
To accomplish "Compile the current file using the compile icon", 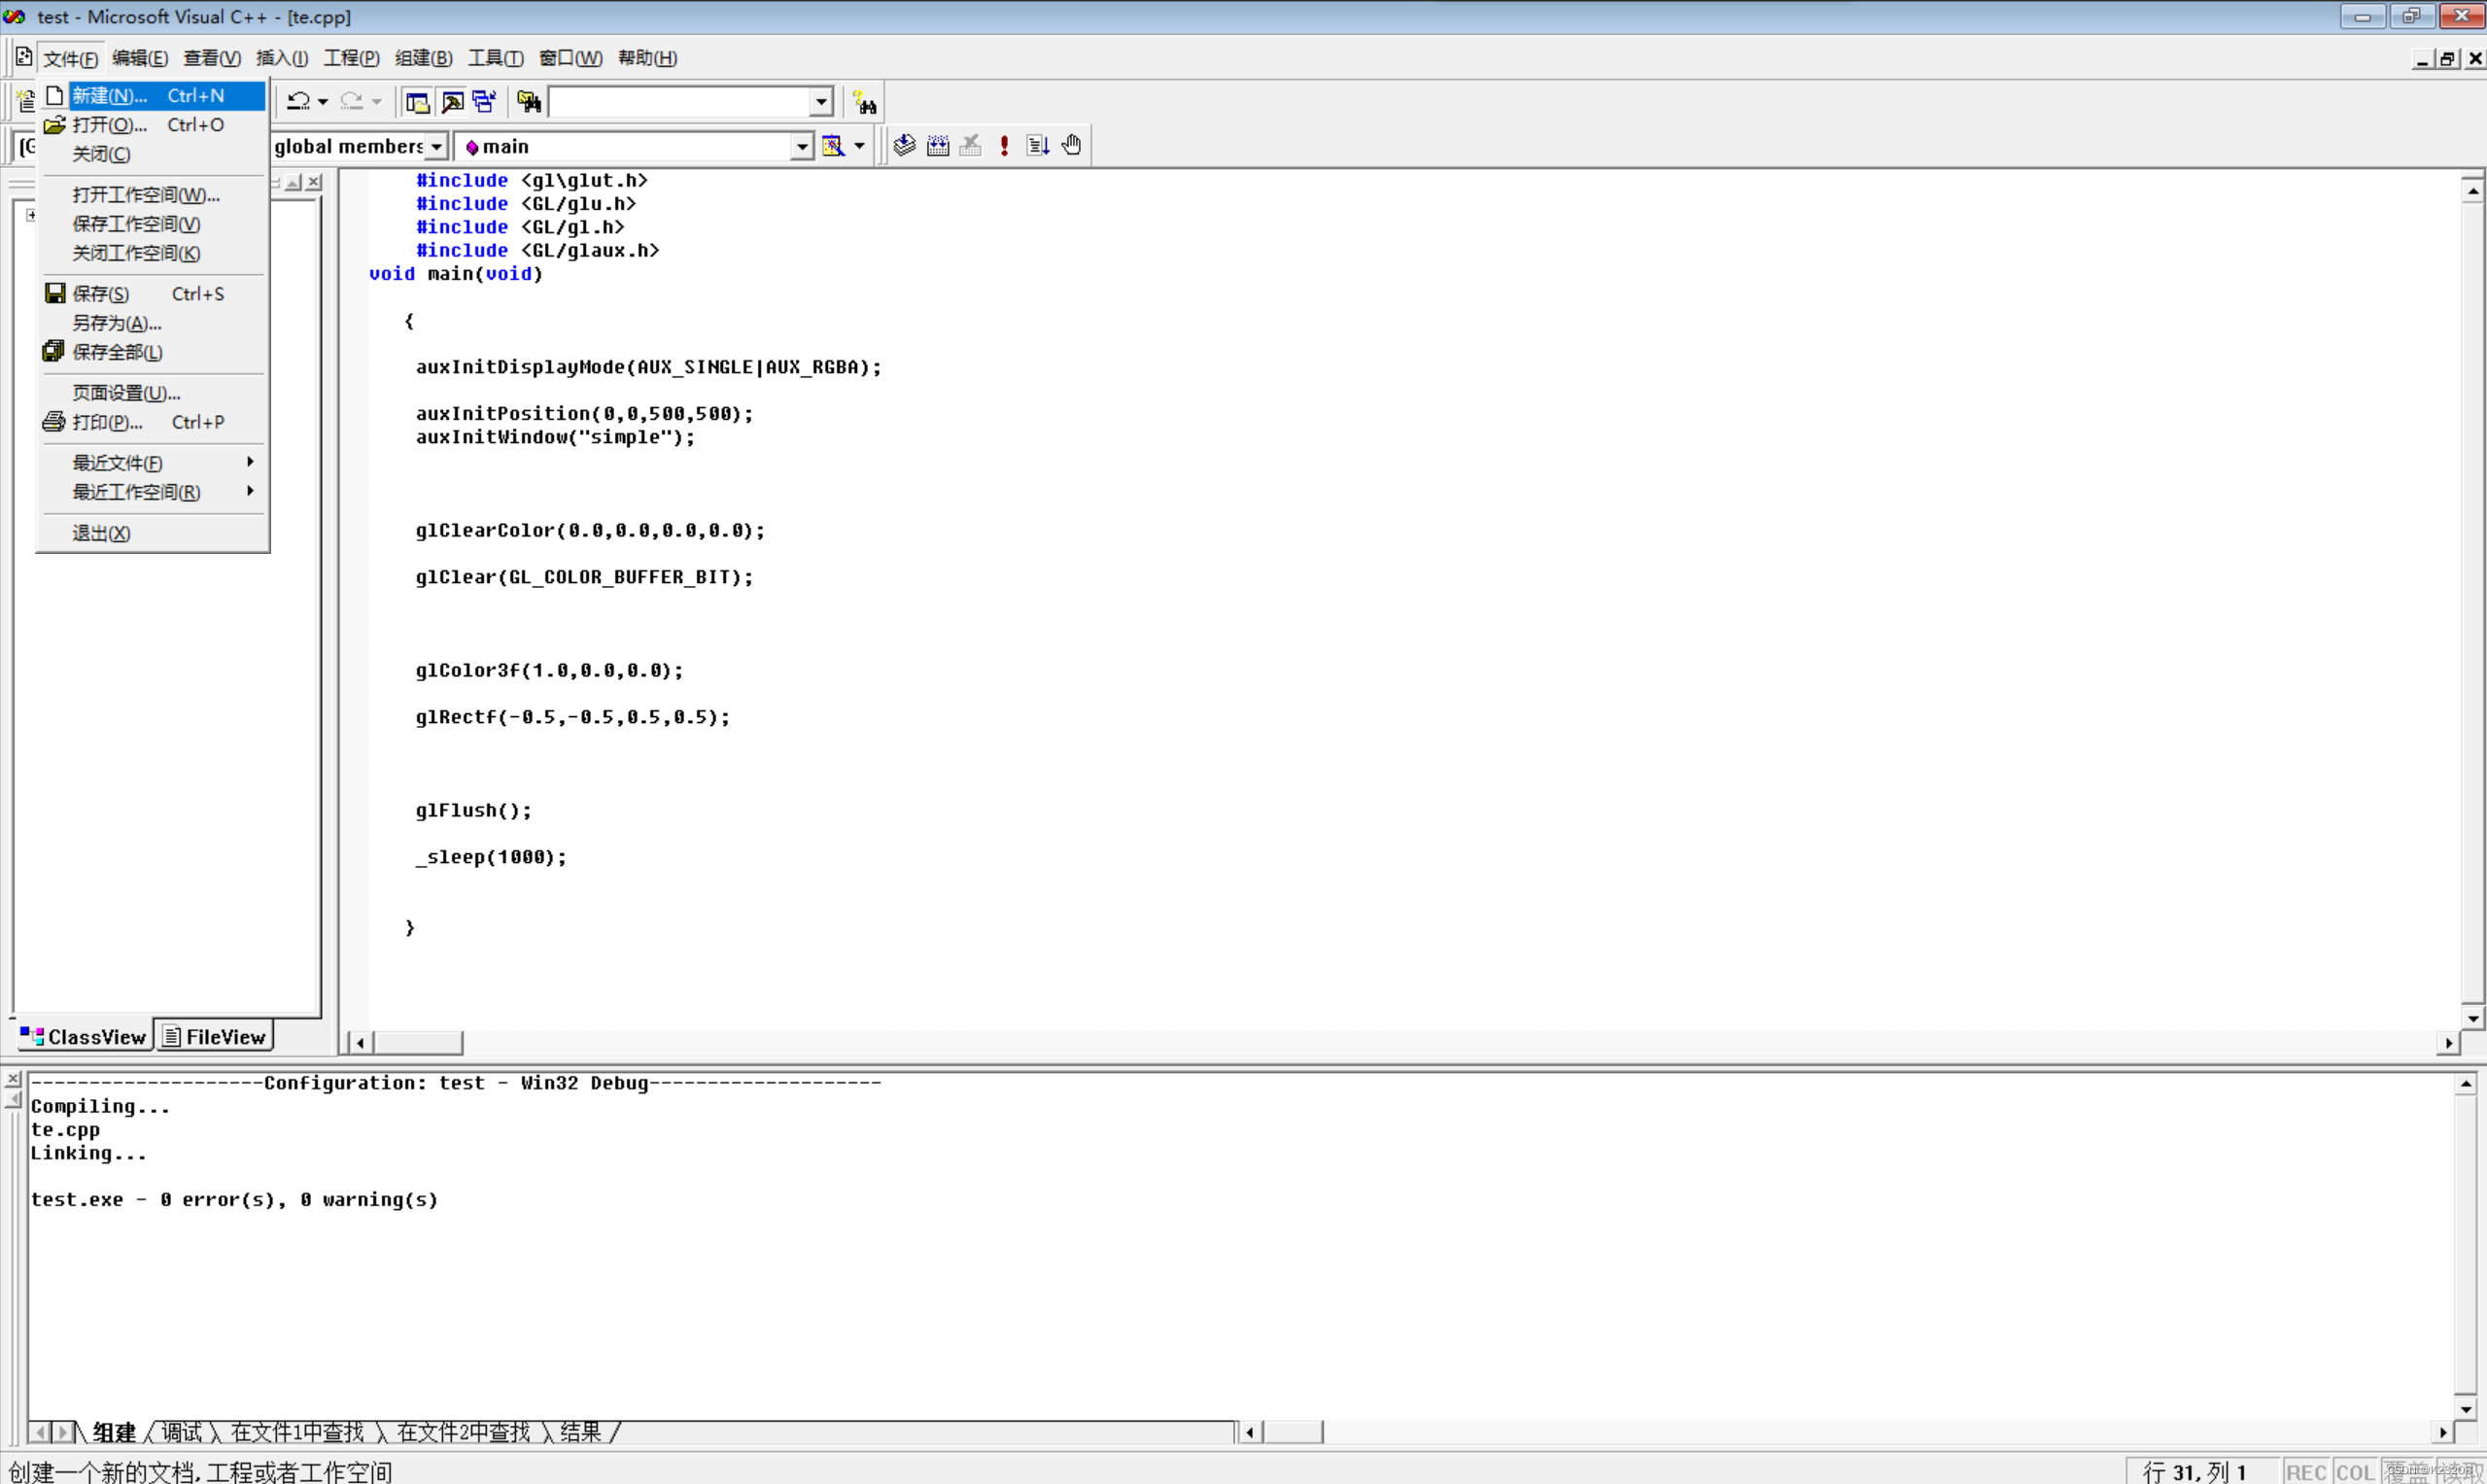I will pyautogui.click(x=903, y=145).
